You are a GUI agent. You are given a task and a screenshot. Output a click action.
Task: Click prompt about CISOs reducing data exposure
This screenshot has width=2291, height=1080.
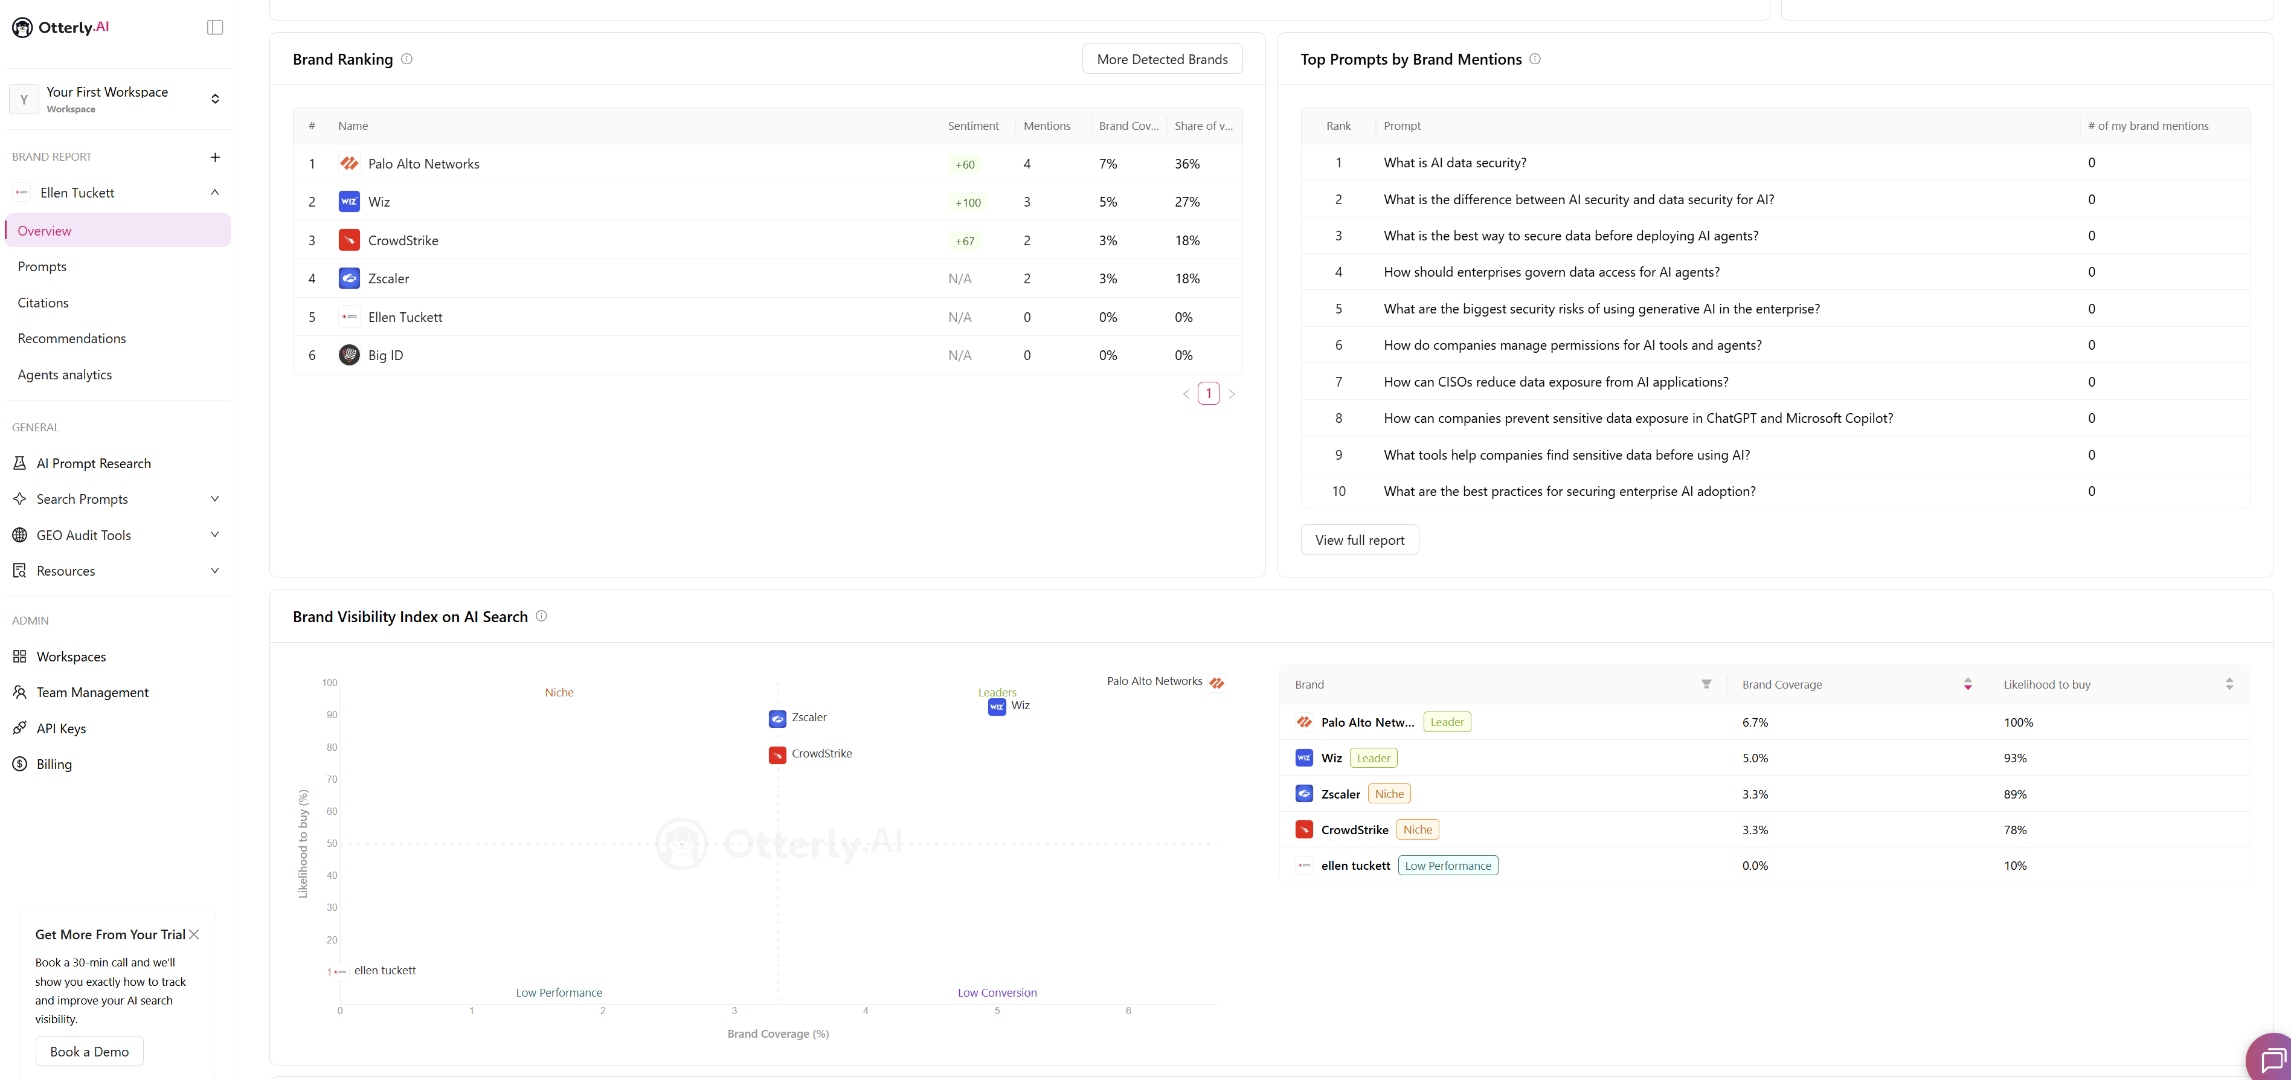point(1556,382)
